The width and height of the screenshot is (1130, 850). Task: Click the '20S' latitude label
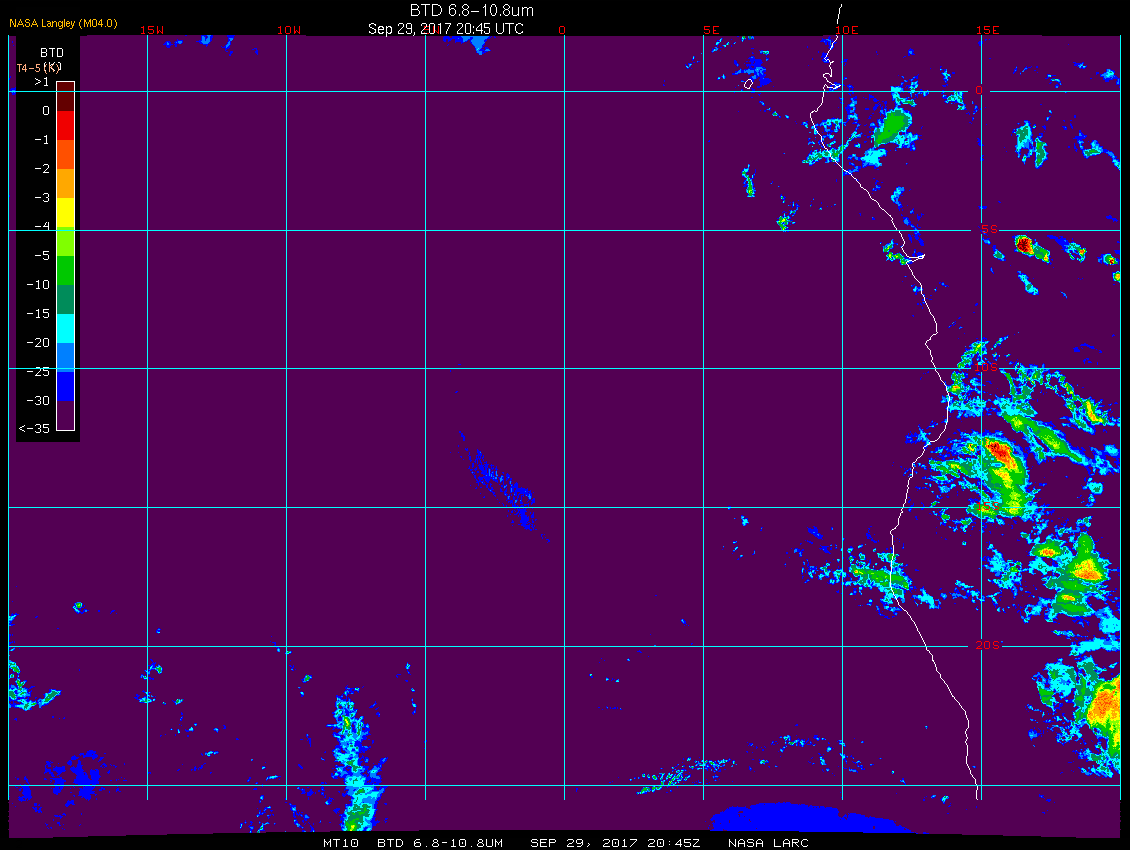coord(988,645)
